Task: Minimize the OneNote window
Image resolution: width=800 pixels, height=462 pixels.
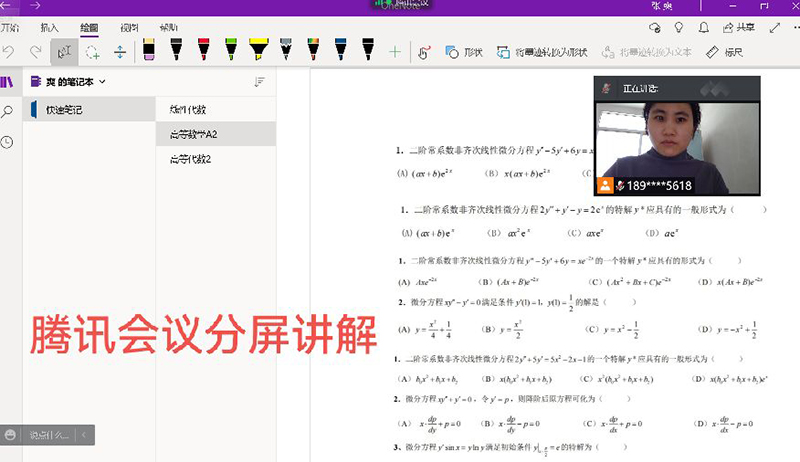Action: click(x=733, y=6)
